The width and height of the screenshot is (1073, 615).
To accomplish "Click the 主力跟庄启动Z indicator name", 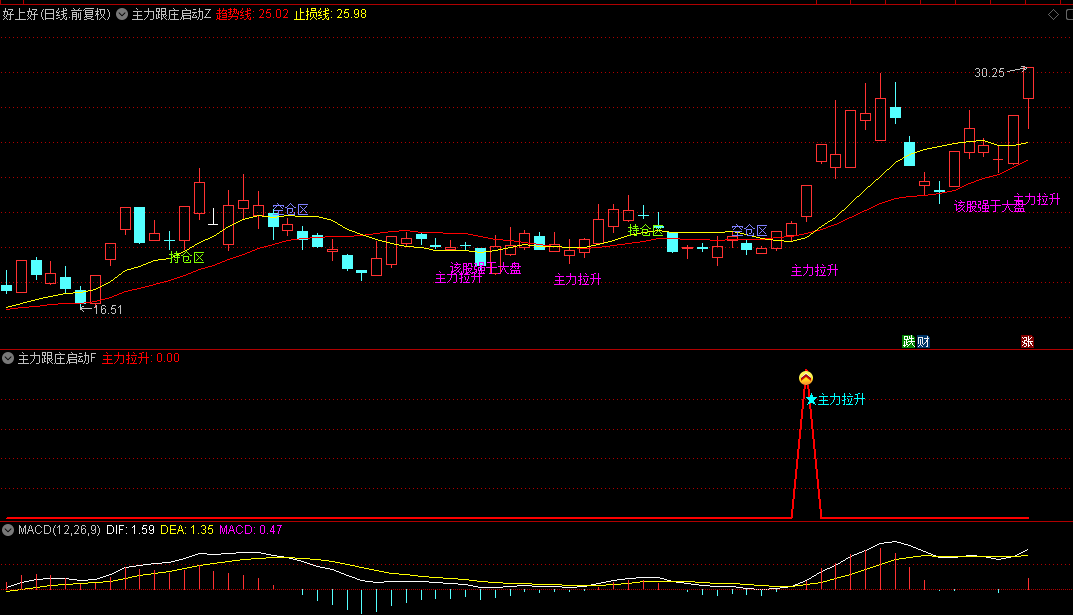I will pyautogui.click(x=171, y=14).
